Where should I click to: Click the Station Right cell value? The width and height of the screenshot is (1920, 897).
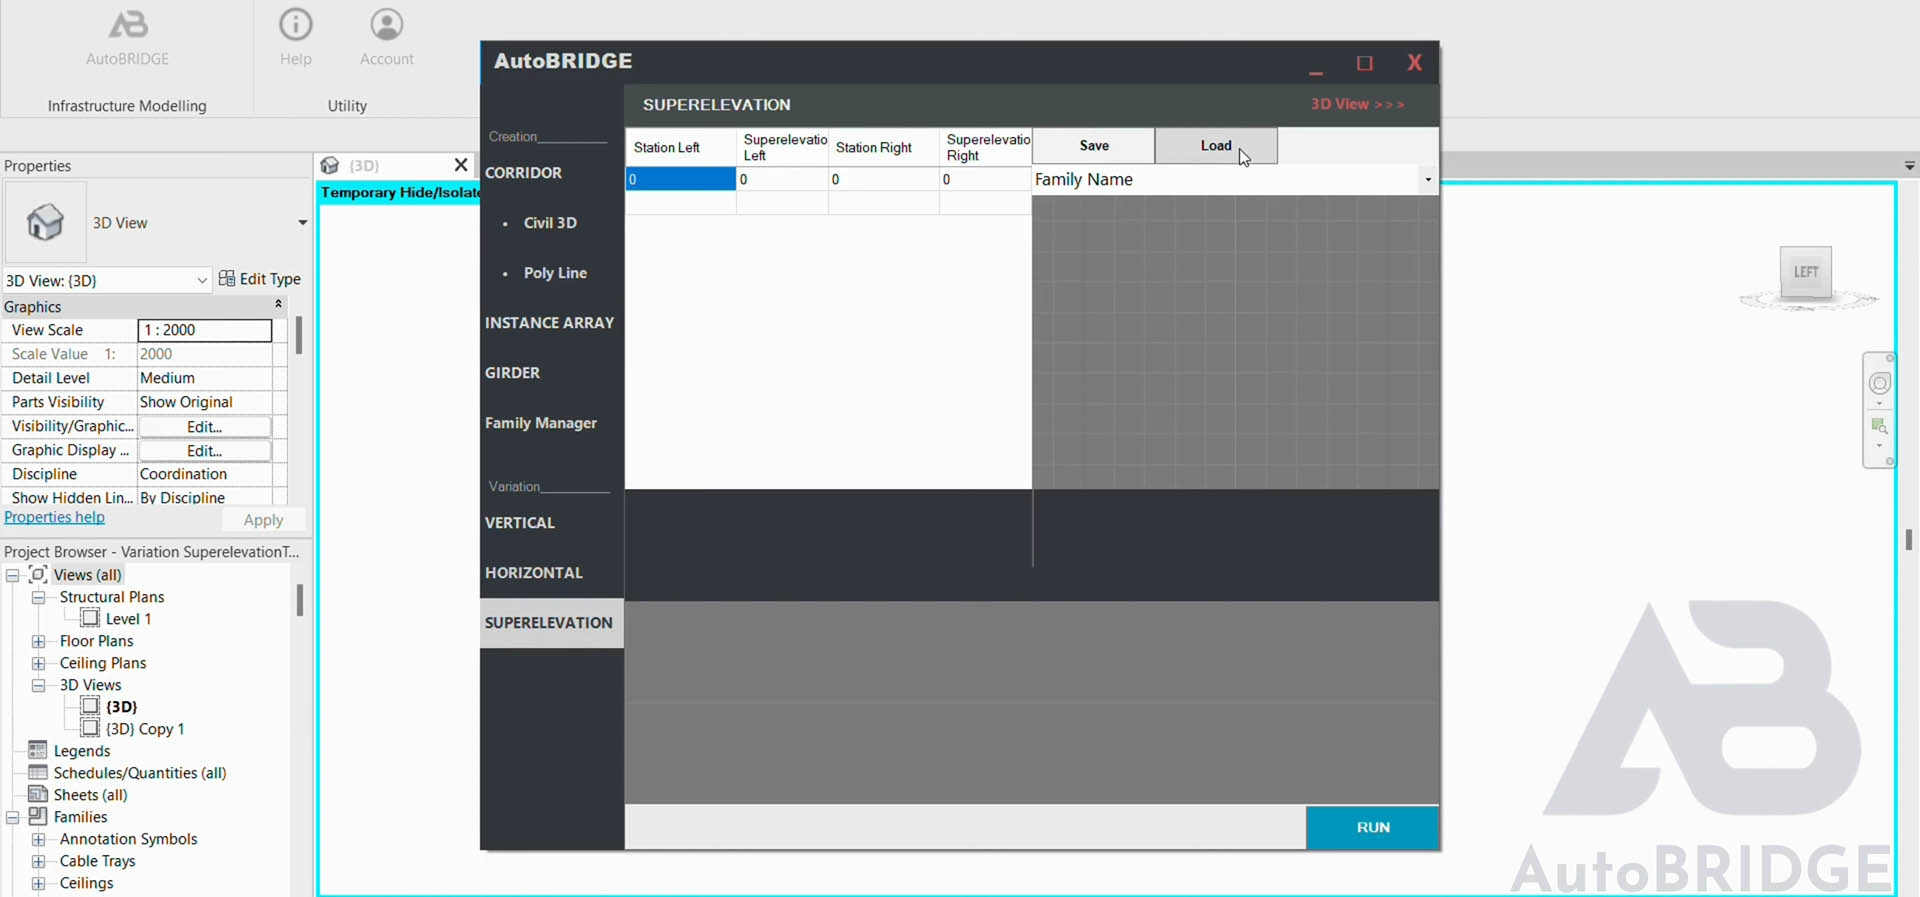883,179
